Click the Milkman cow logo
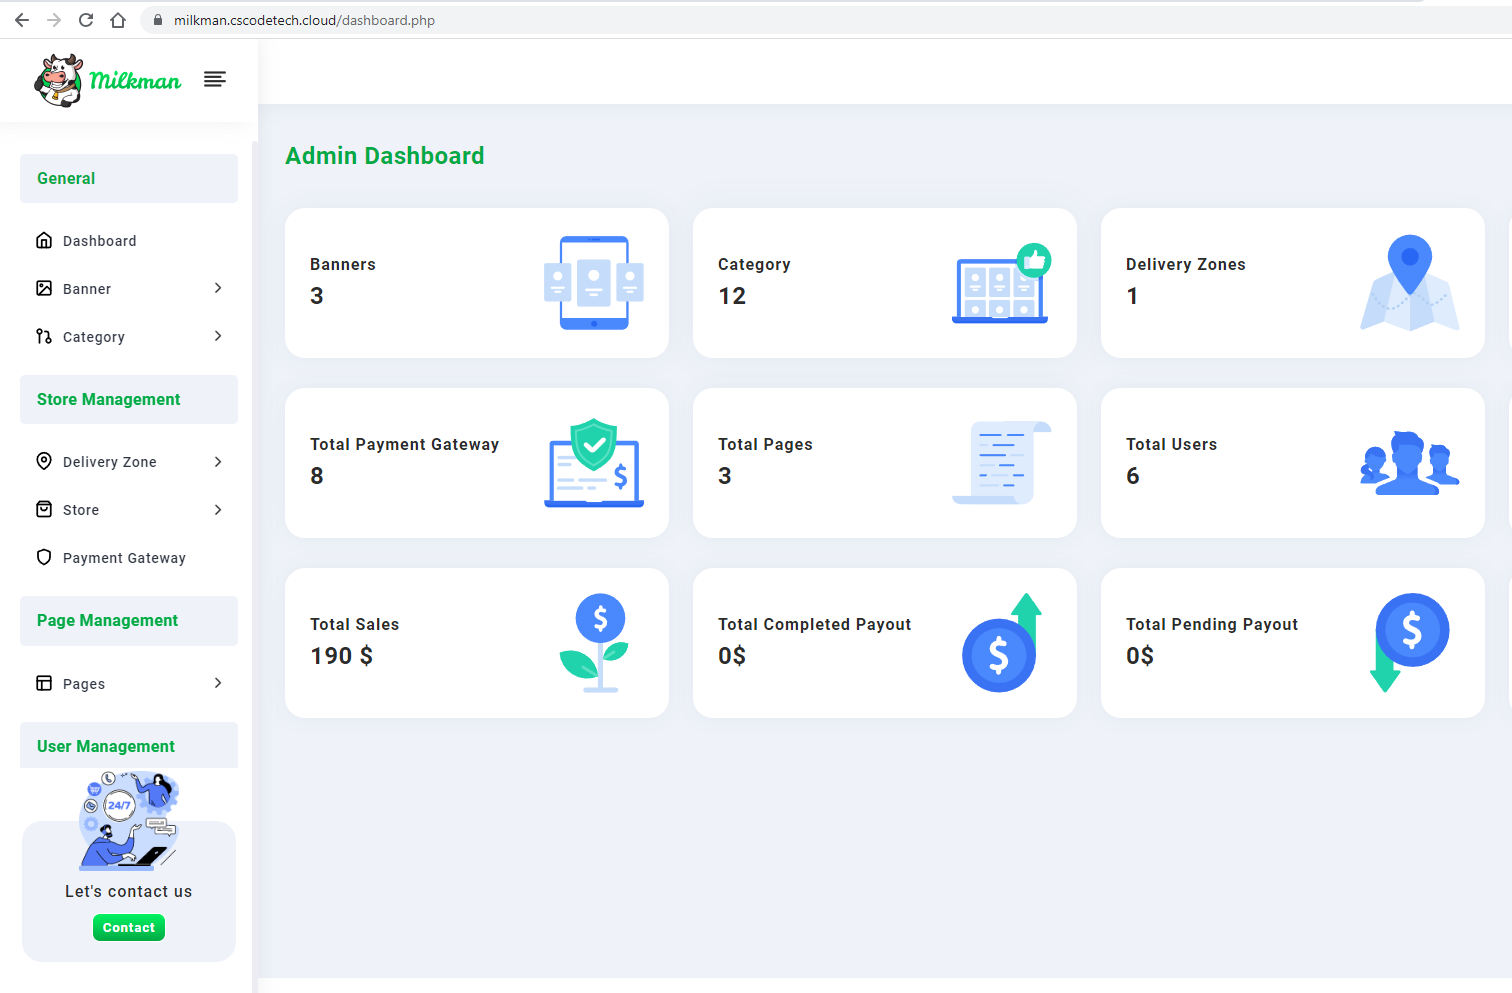The image size is (1512, 993). (59, 80)
